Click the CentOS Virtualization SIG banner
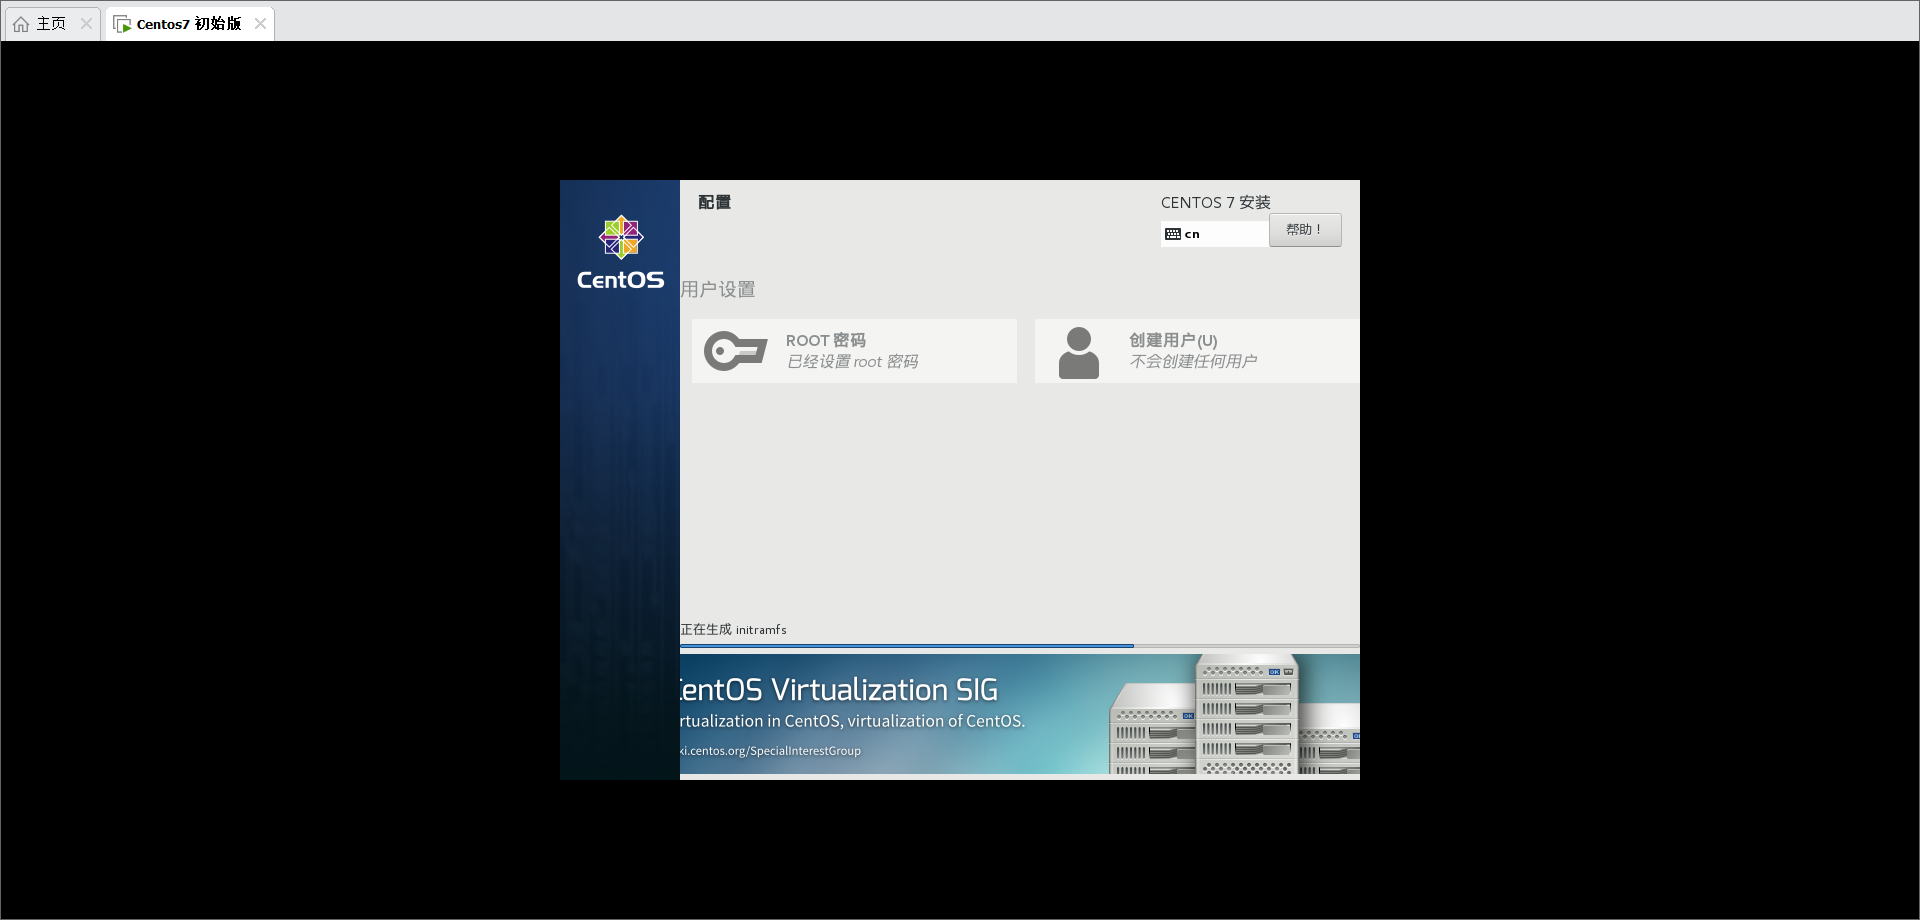Viewport: 1920px width, 920px height. pyautogui.click(x=1020, y=714)
